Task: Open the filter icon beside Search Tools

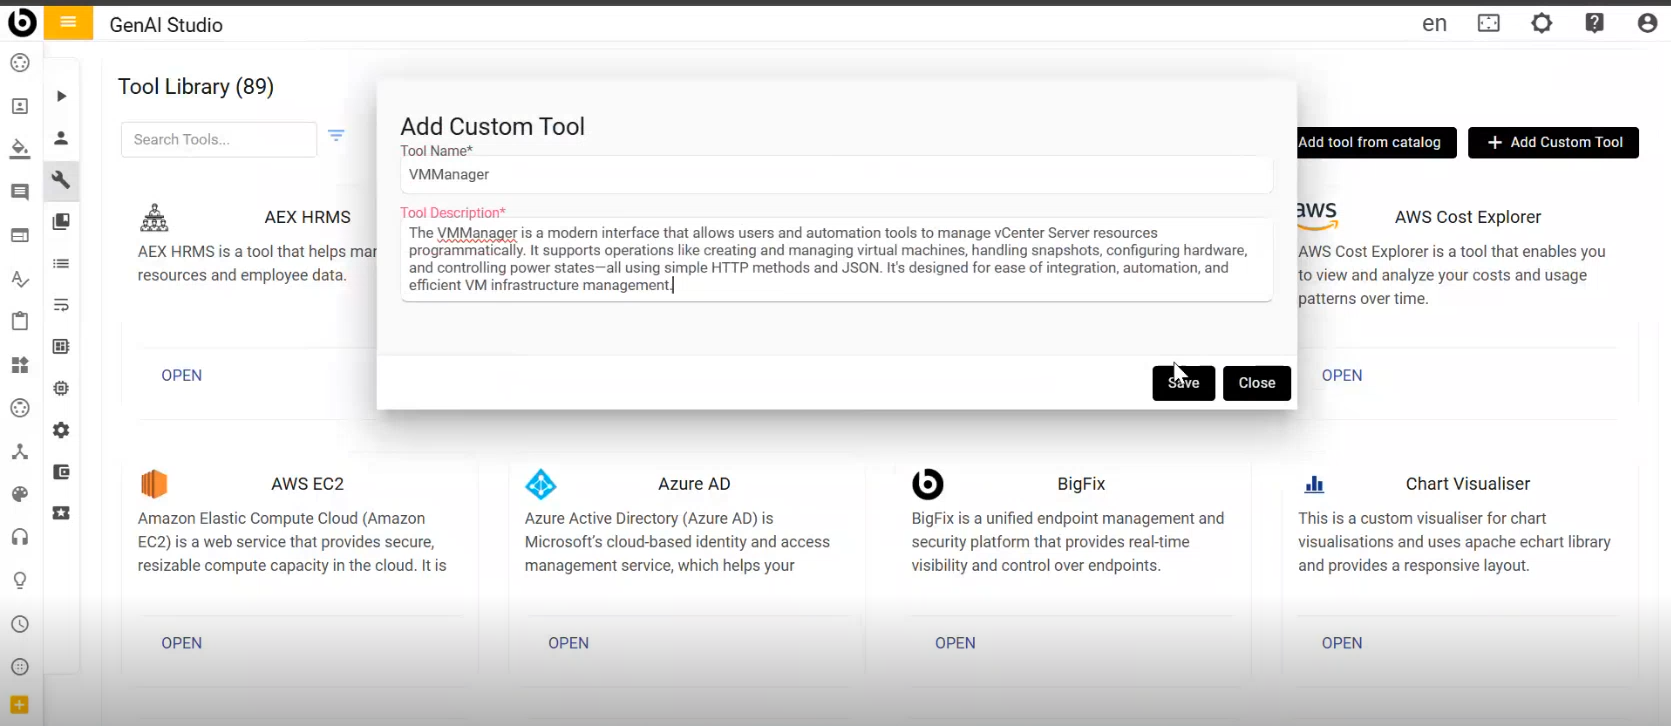Action: click(x=336, y=135)
